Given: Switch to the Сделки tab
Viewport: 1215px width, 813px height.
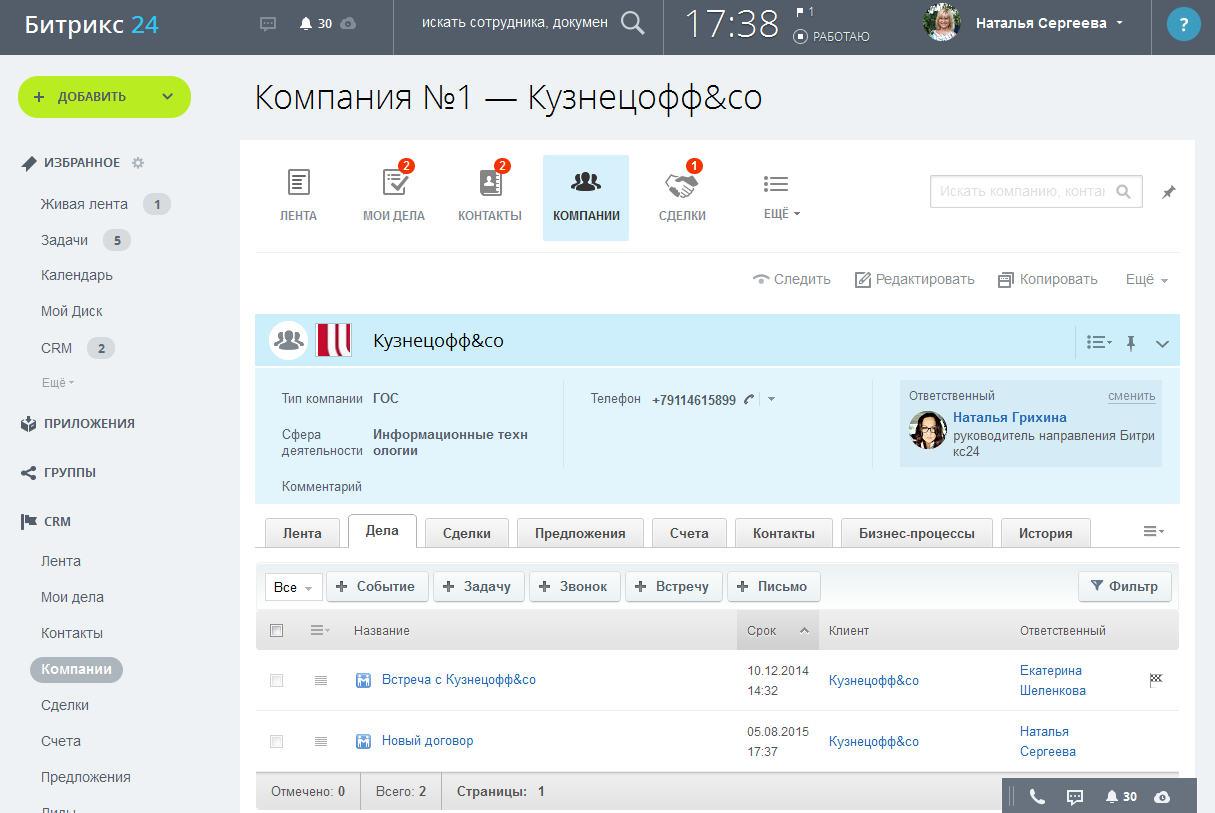Looking at the screenshot, I should pyautogui.click(x=467, y=533).
